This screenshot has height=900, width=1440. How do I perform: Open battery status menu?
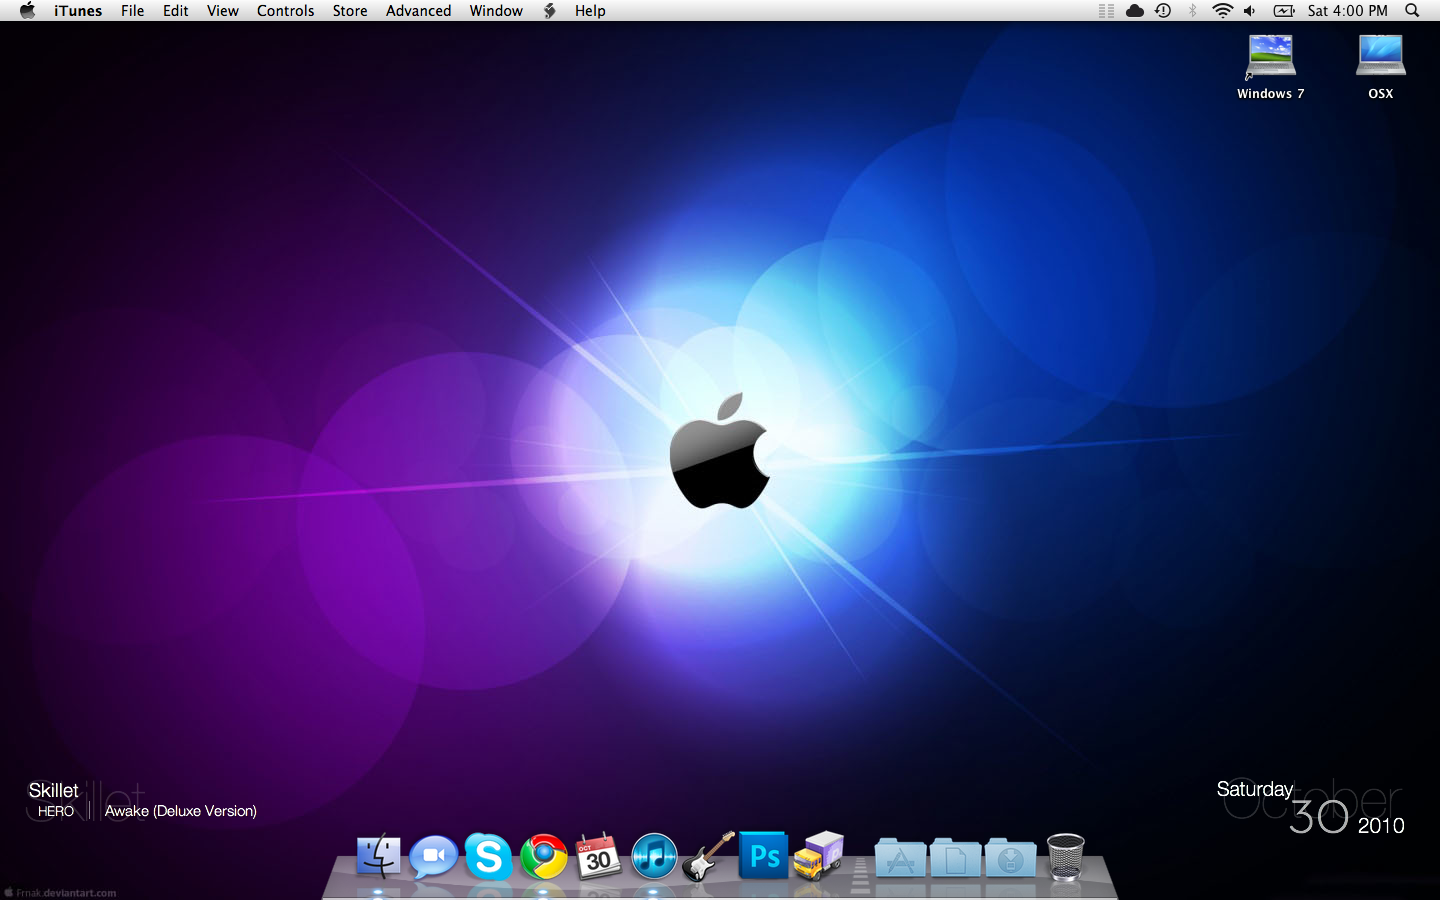[1284, 10]
